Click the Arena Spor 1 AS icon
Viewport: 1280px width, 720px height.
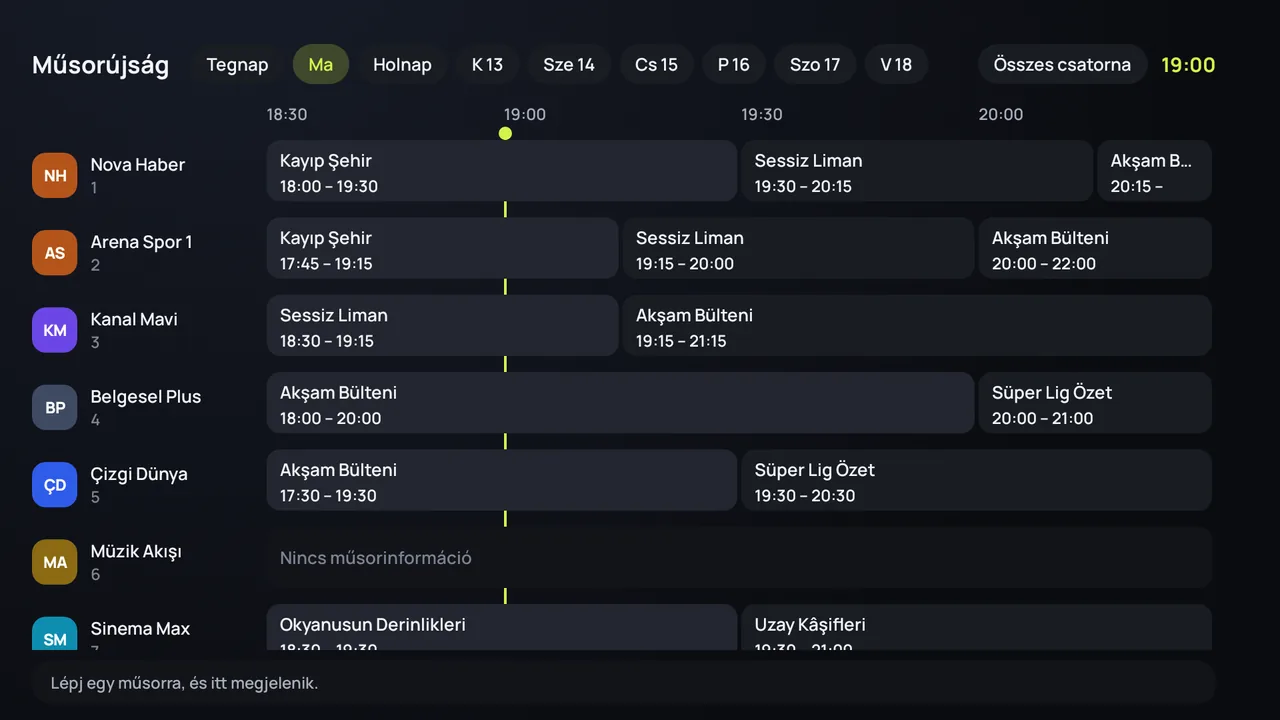coord(54,253)
